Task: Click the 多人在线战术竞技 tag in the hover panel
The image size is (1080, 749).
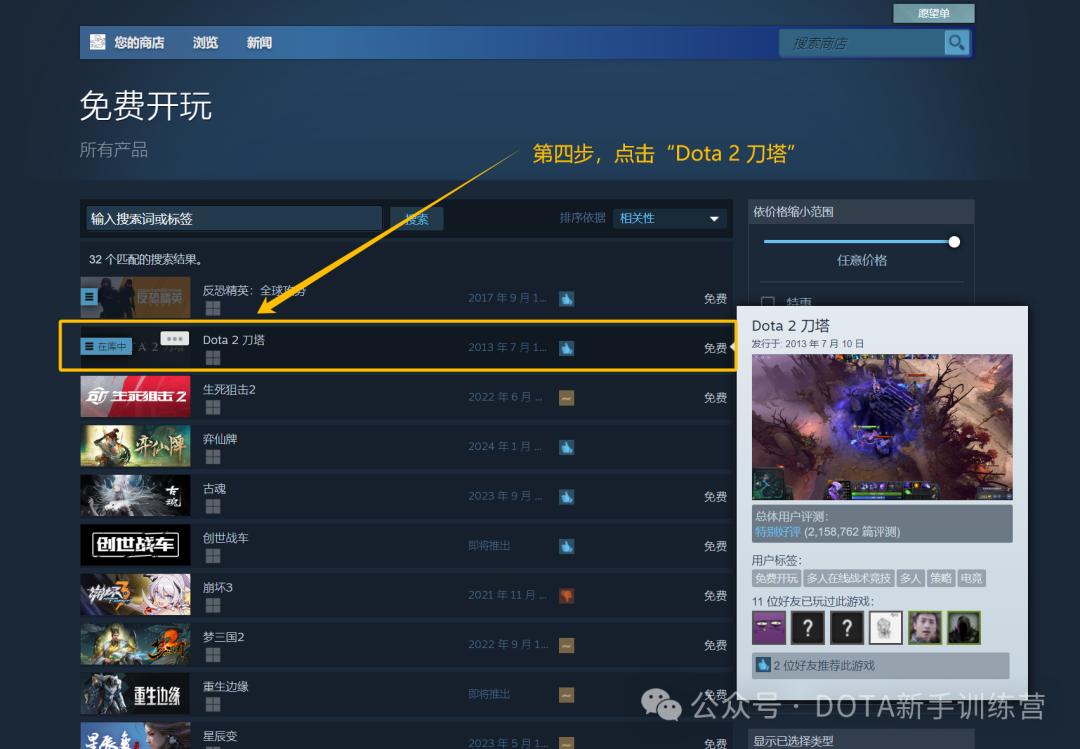Action: 847,578
